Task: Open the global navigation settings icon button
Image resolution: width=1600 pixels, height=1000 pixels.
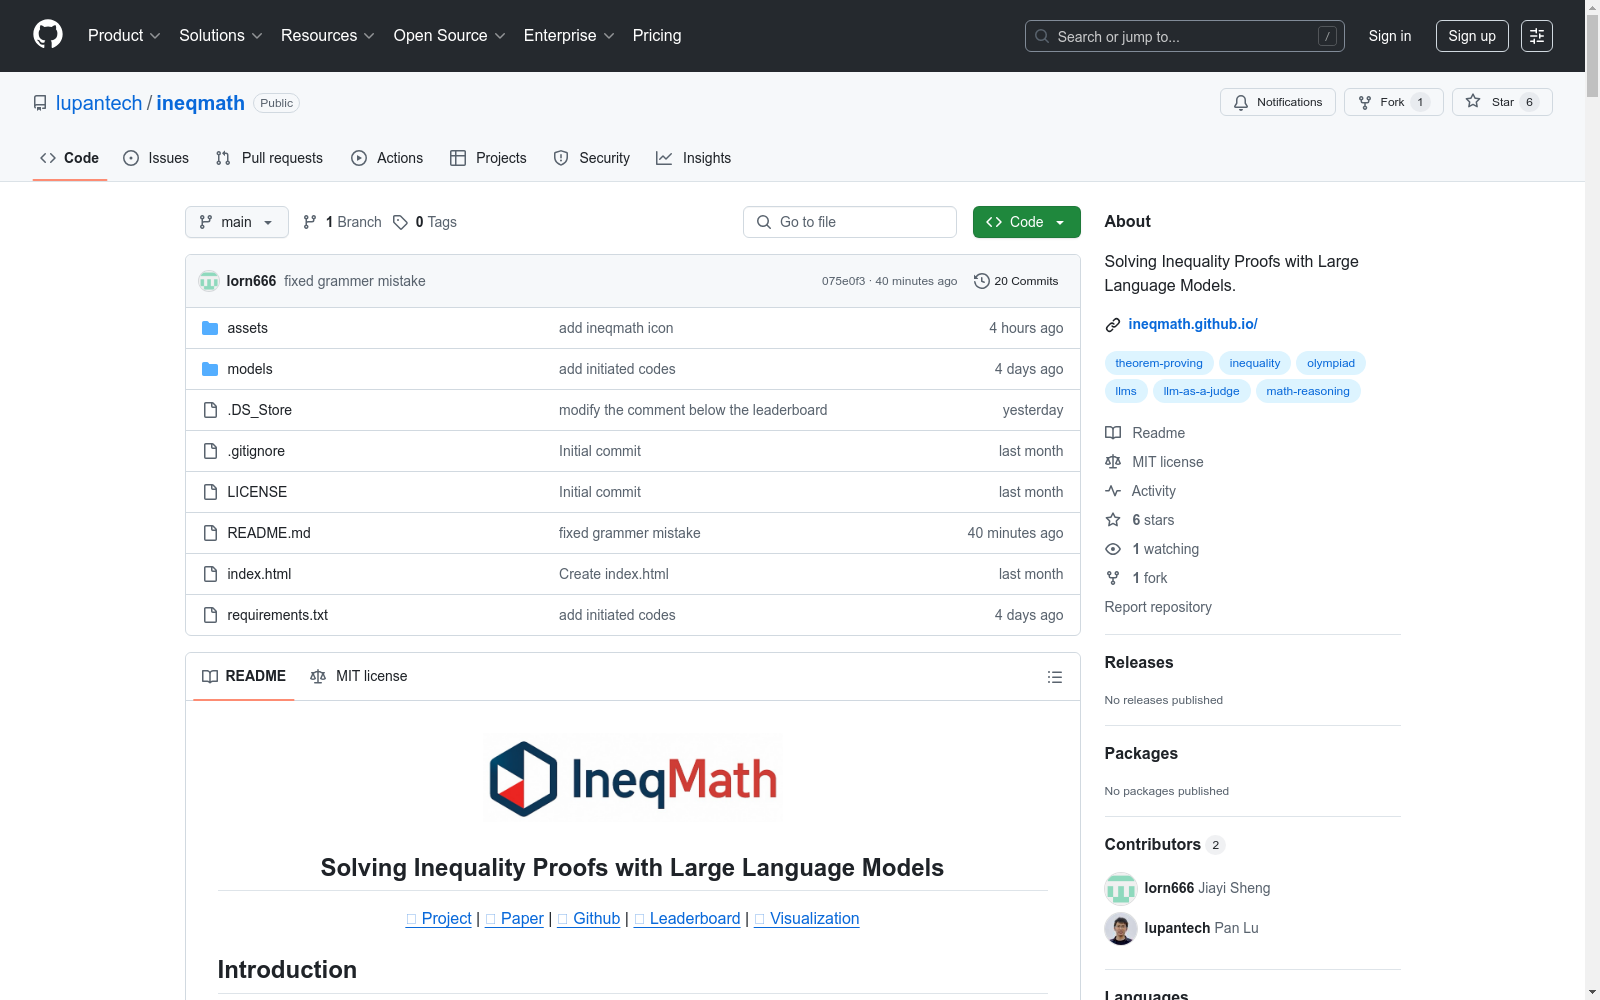Action: pos(1537,36)
